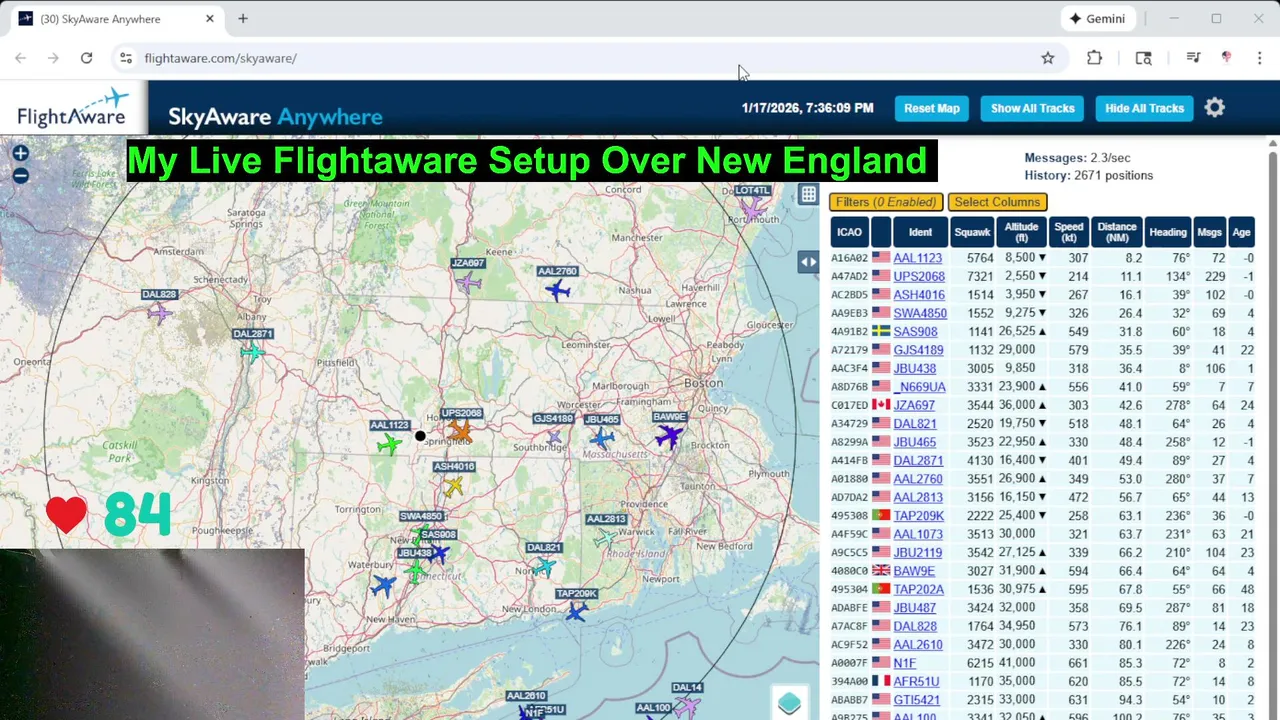Open the map grid overlay icon
This screenshot has height=720, width=1280.
click(808, 195)
